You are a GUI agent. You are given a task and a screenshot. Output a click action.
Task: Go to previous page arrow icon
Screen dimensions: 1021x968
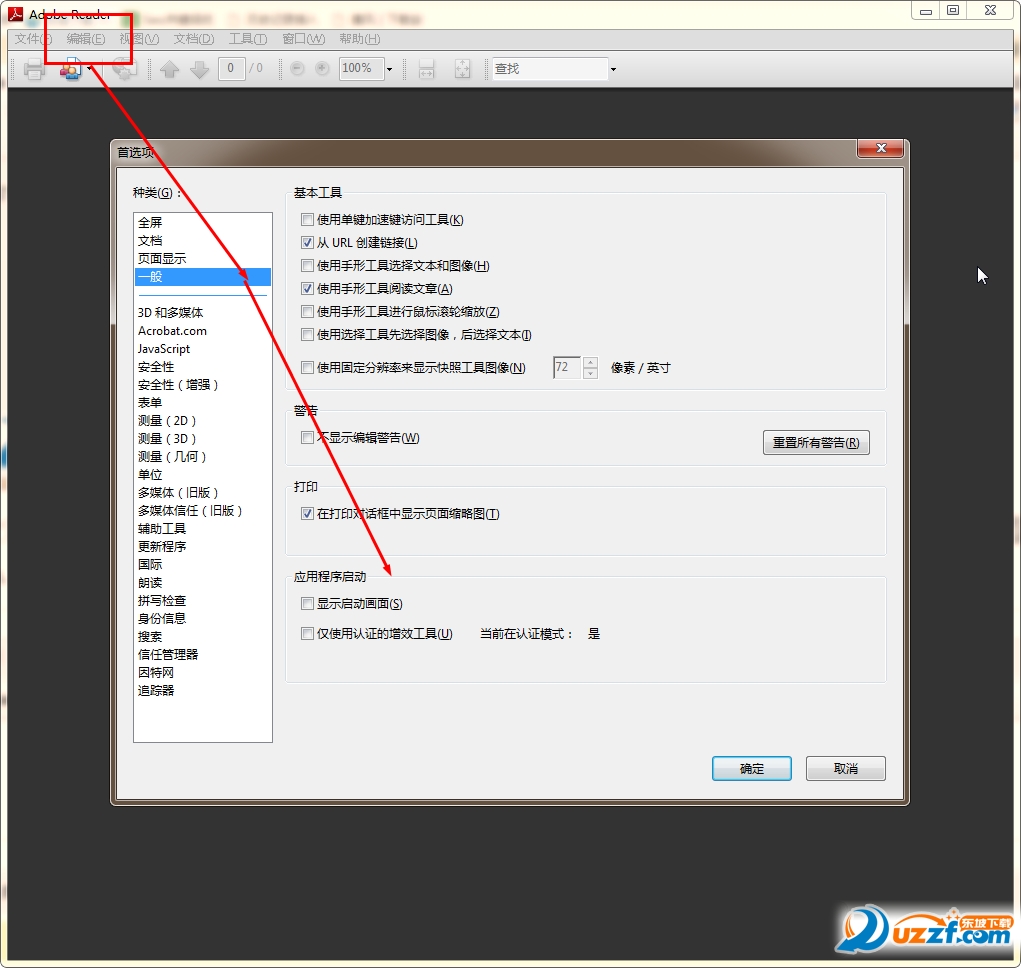pos(169,69)
